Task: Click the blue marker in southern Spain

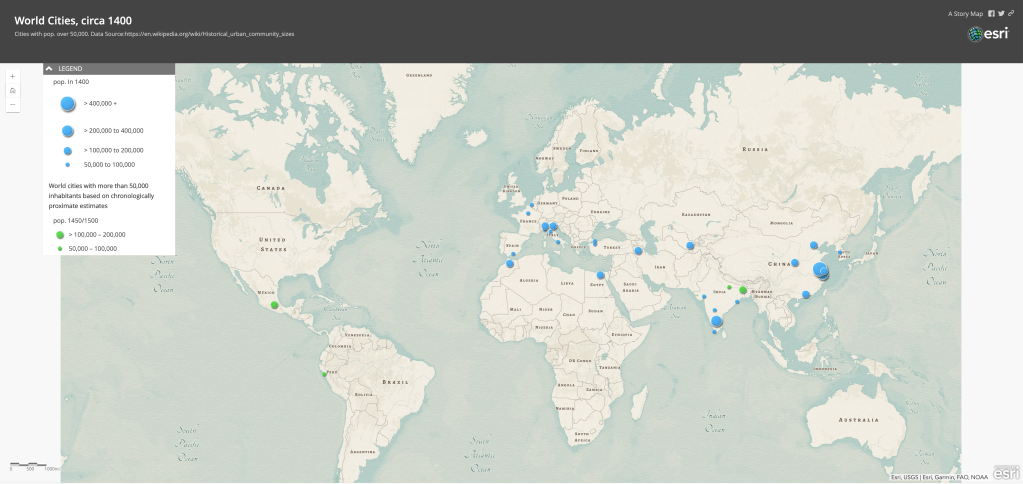Action: pos(510,264)
